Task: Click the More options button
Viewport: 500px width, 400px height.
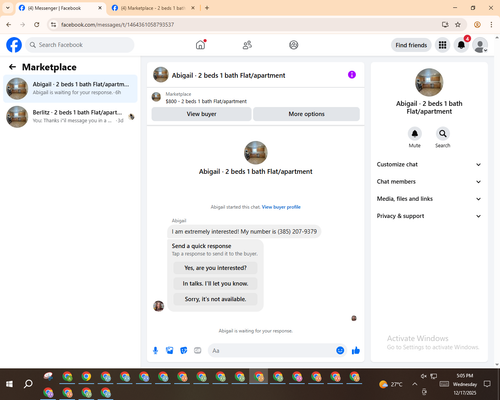Action: click(306, 114)
